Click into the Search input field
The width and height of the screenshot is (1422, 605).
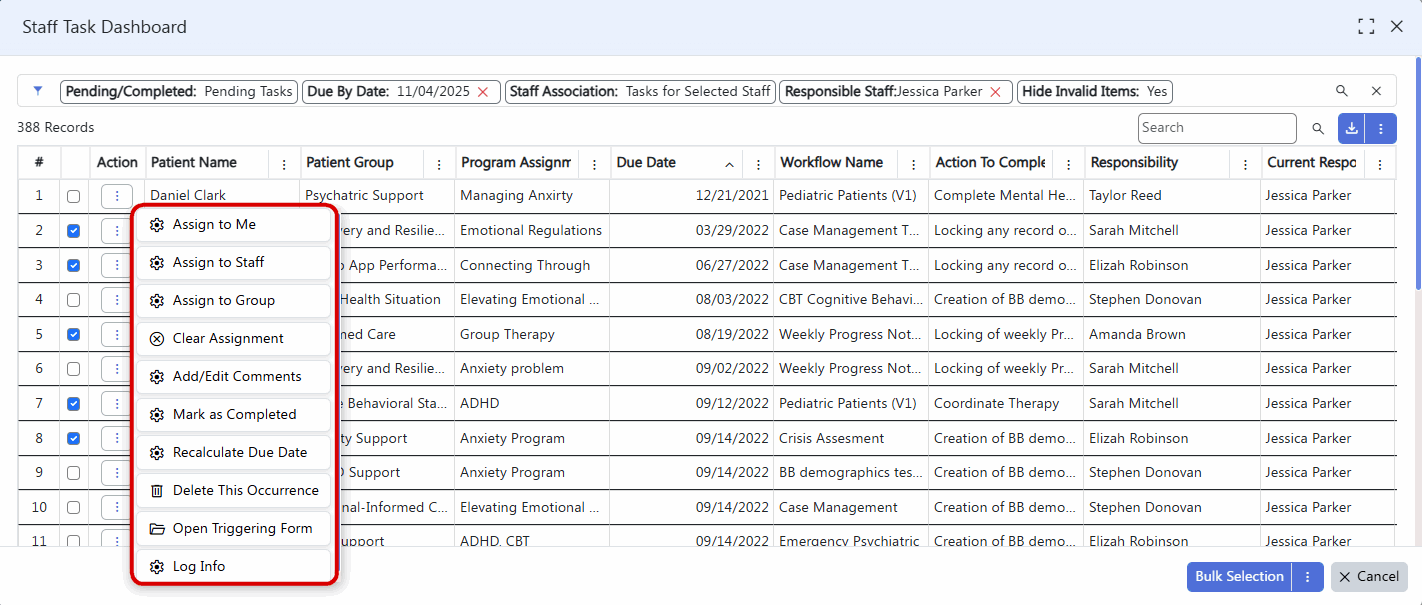[1217, 128]
